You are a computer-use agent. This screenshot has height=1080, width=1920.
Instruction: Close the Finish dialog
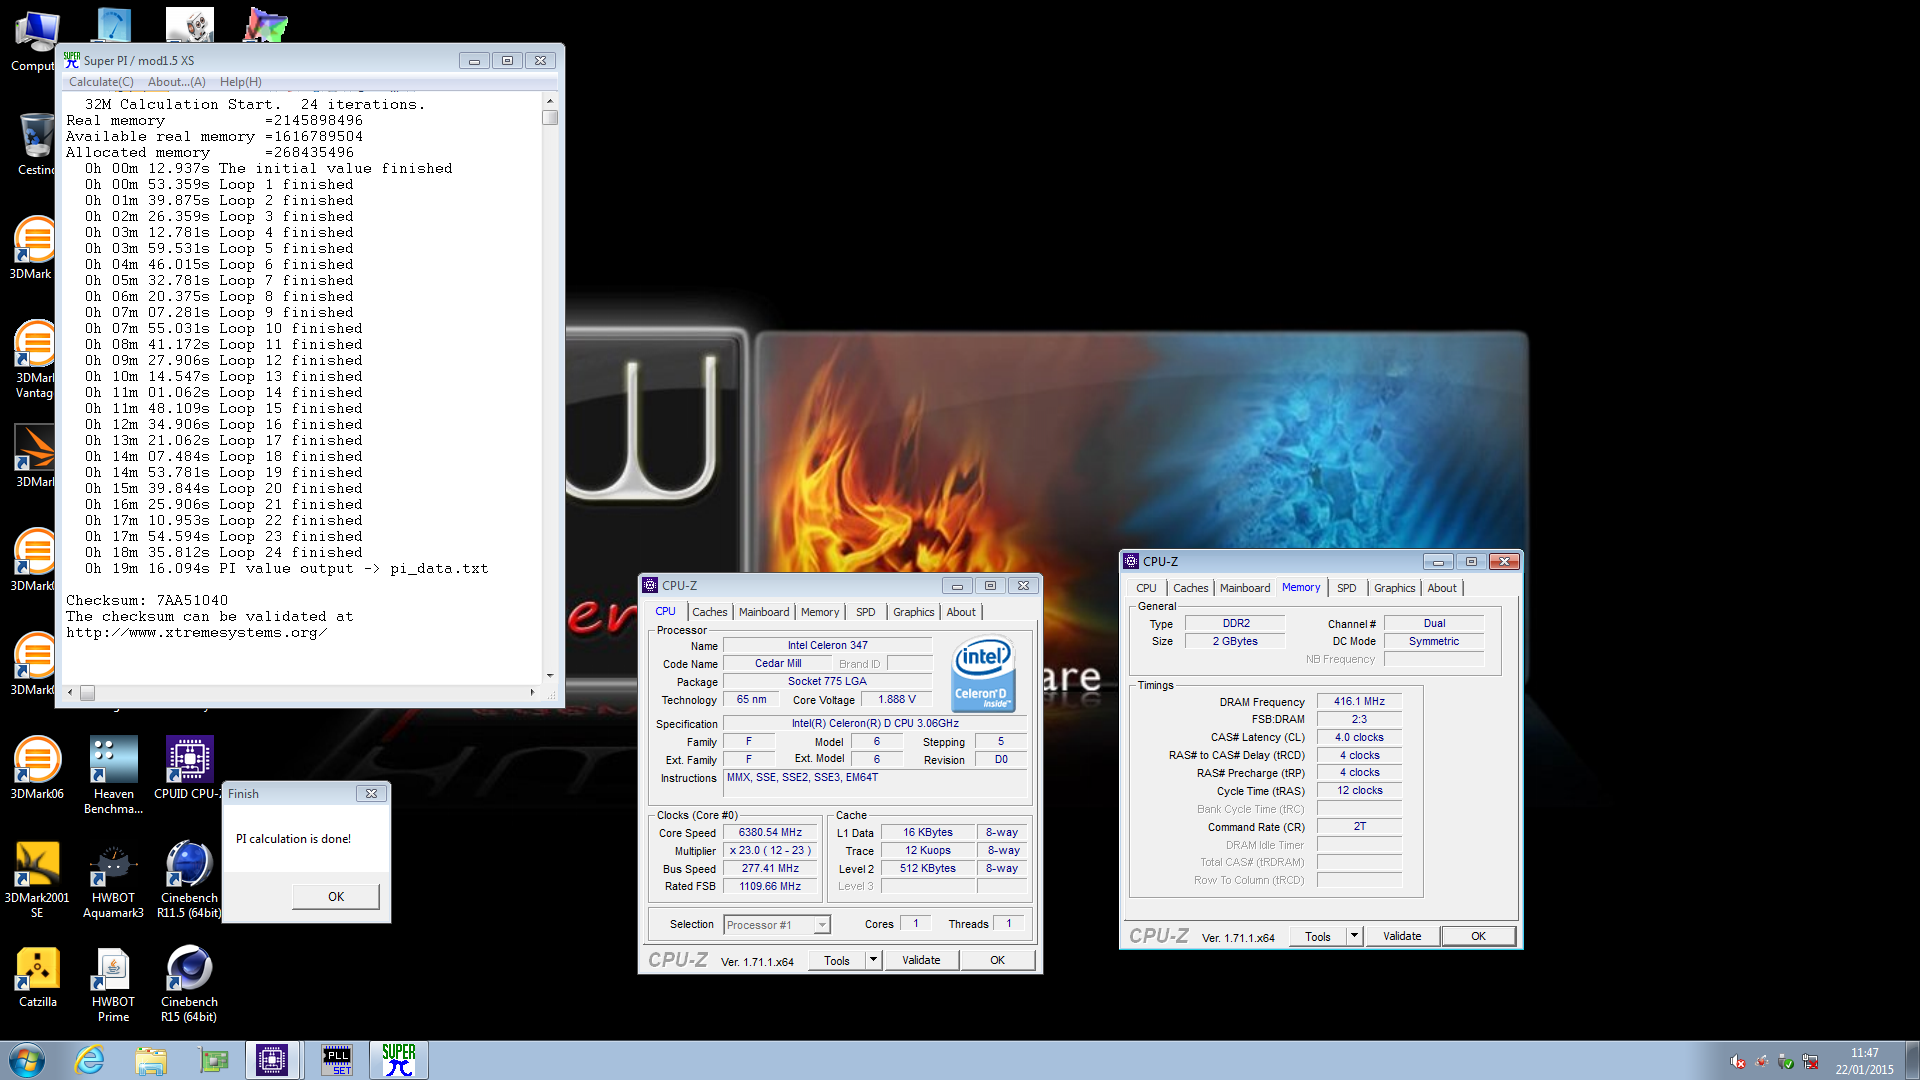point(371,794)
